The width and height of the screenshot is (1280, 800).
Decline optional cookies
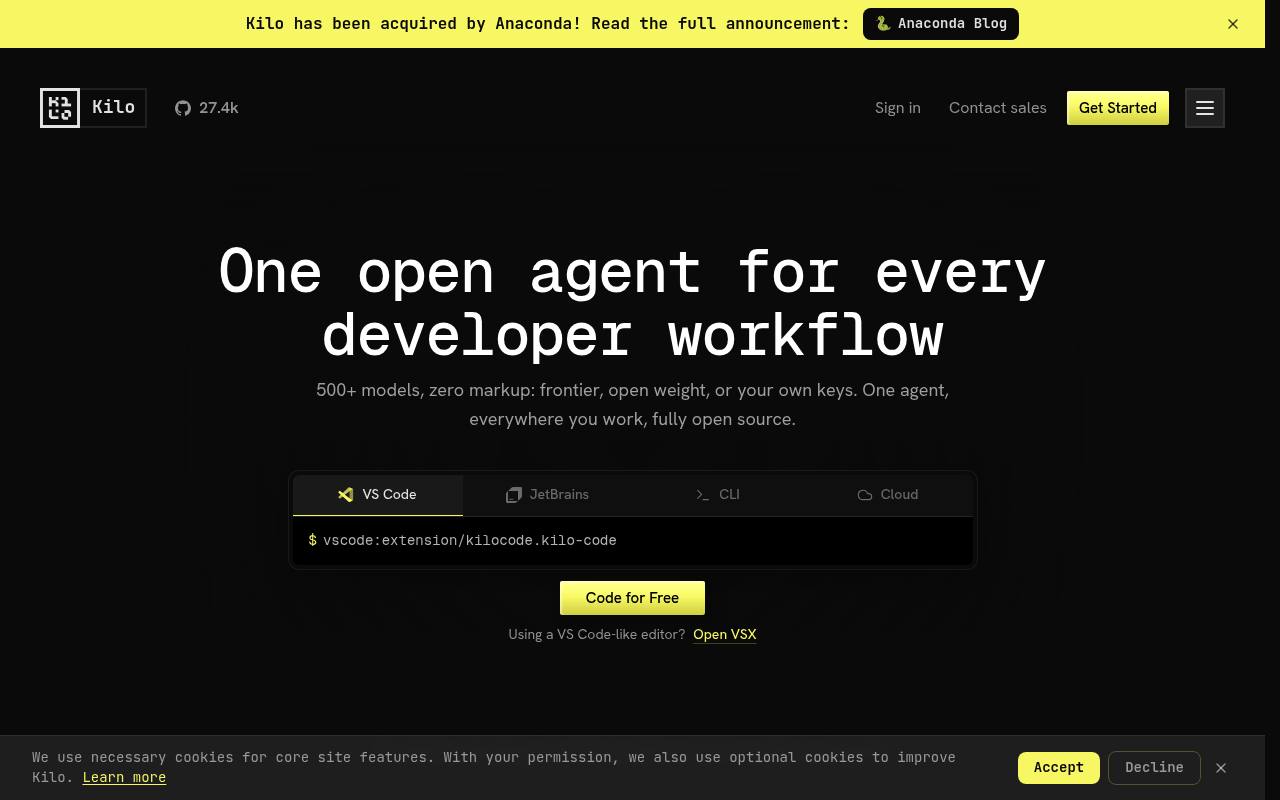point(1154,768)
